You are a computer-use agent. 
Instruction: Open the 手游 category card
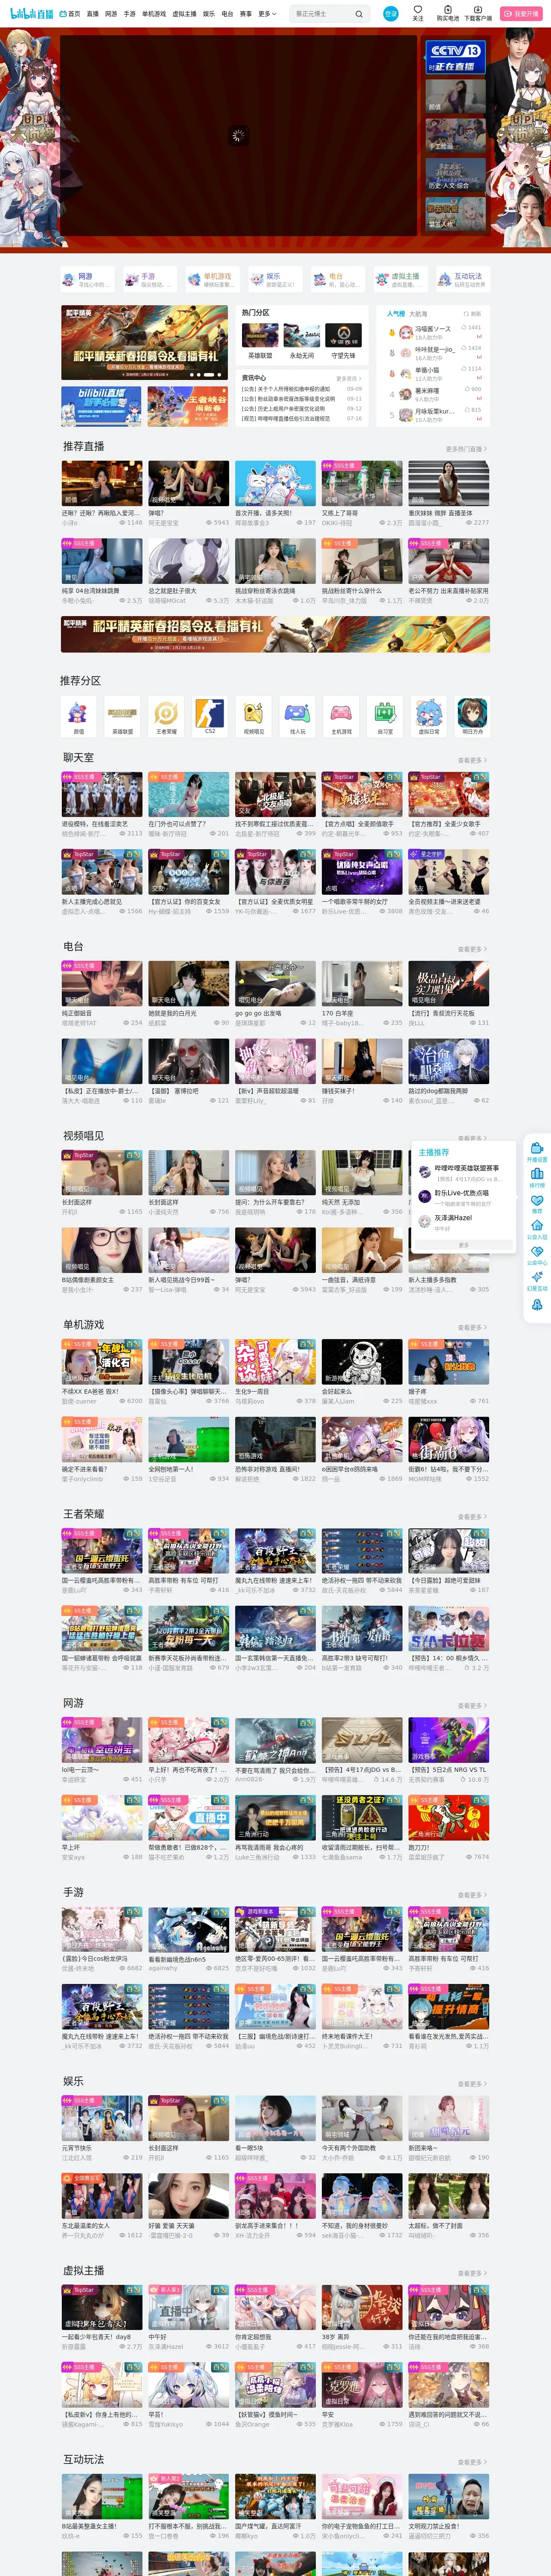(x=150, y=279)
